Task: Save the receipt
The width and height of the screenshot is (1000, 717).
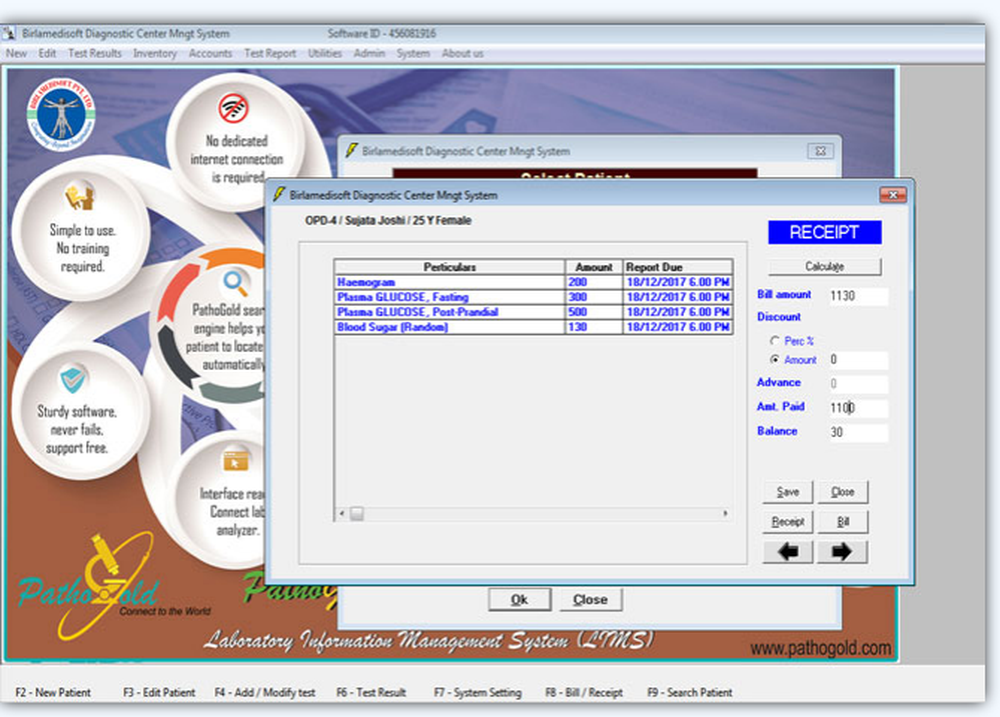Action: 788,492
